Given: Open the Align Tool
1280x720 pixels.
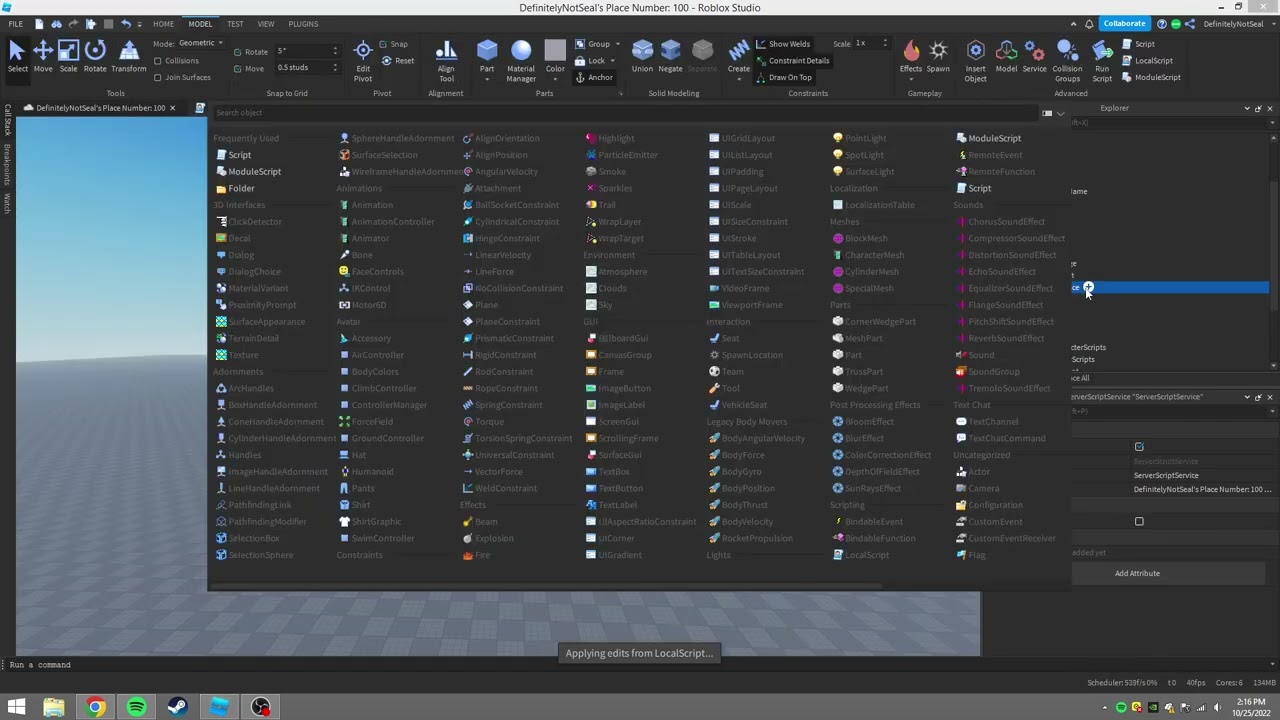Looking at the screenshot, I should (446, 60).
